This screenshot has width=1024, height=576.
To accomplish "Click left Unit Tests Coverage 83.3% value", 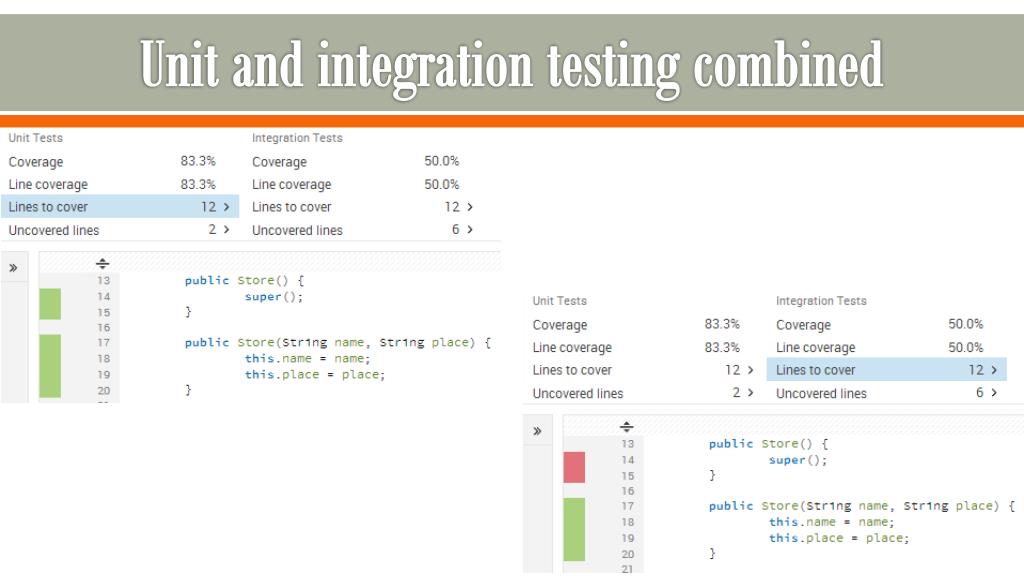I will click(198, 161).
